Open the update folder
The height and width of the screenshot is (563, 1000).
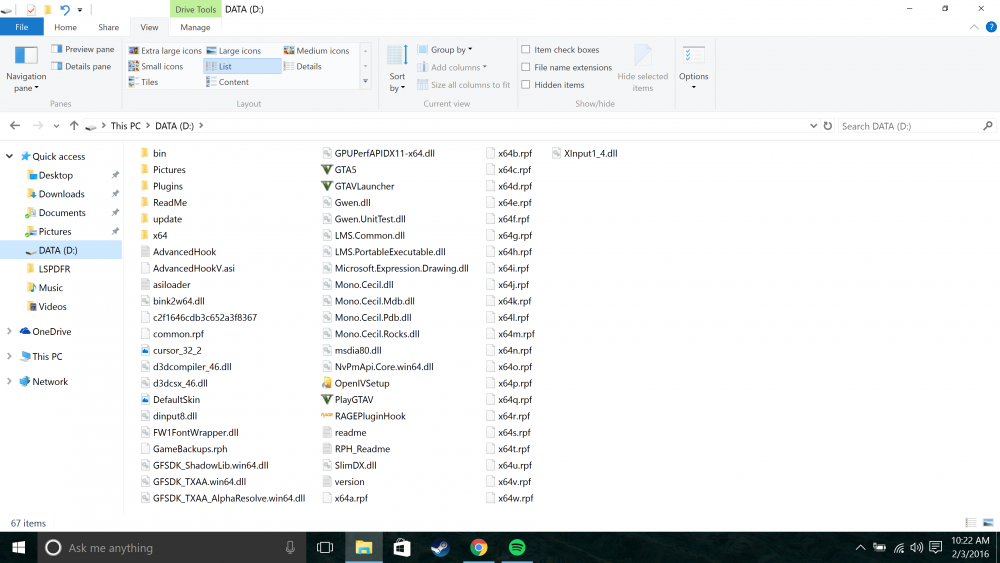161,219
